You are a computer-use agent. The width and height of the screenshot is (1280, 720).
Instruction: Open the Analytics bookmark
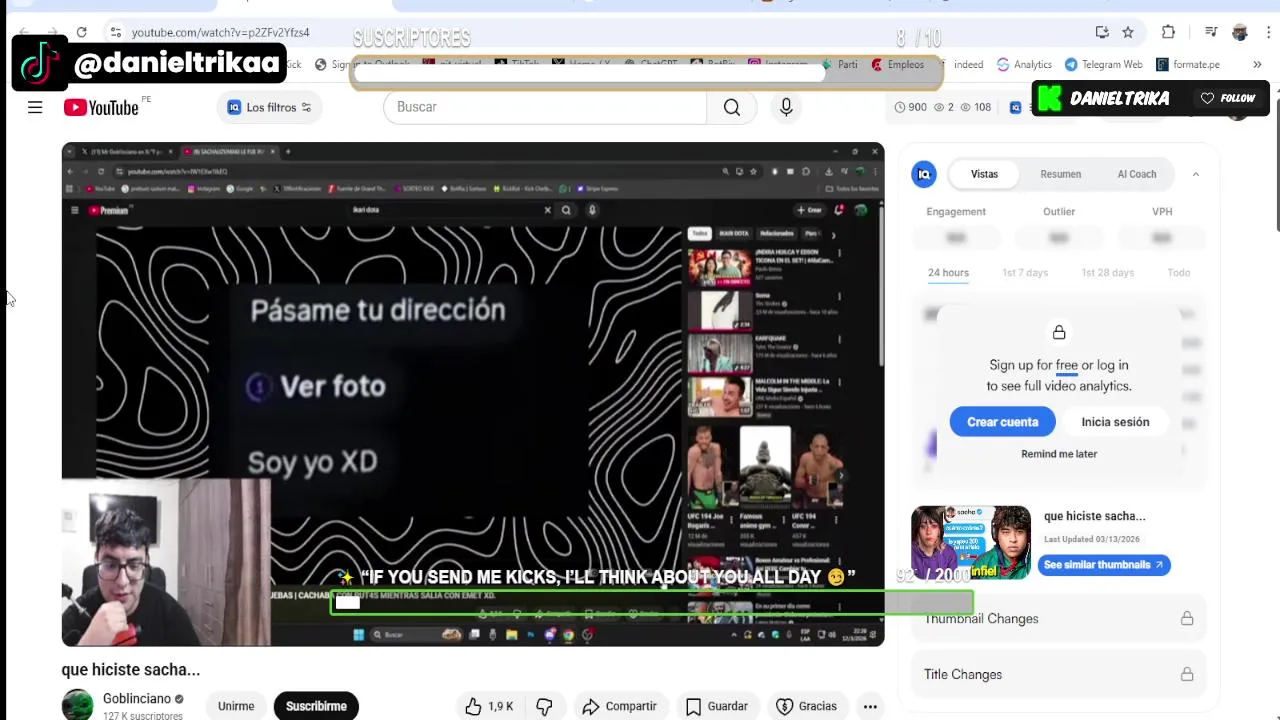tap(1024, 64)
